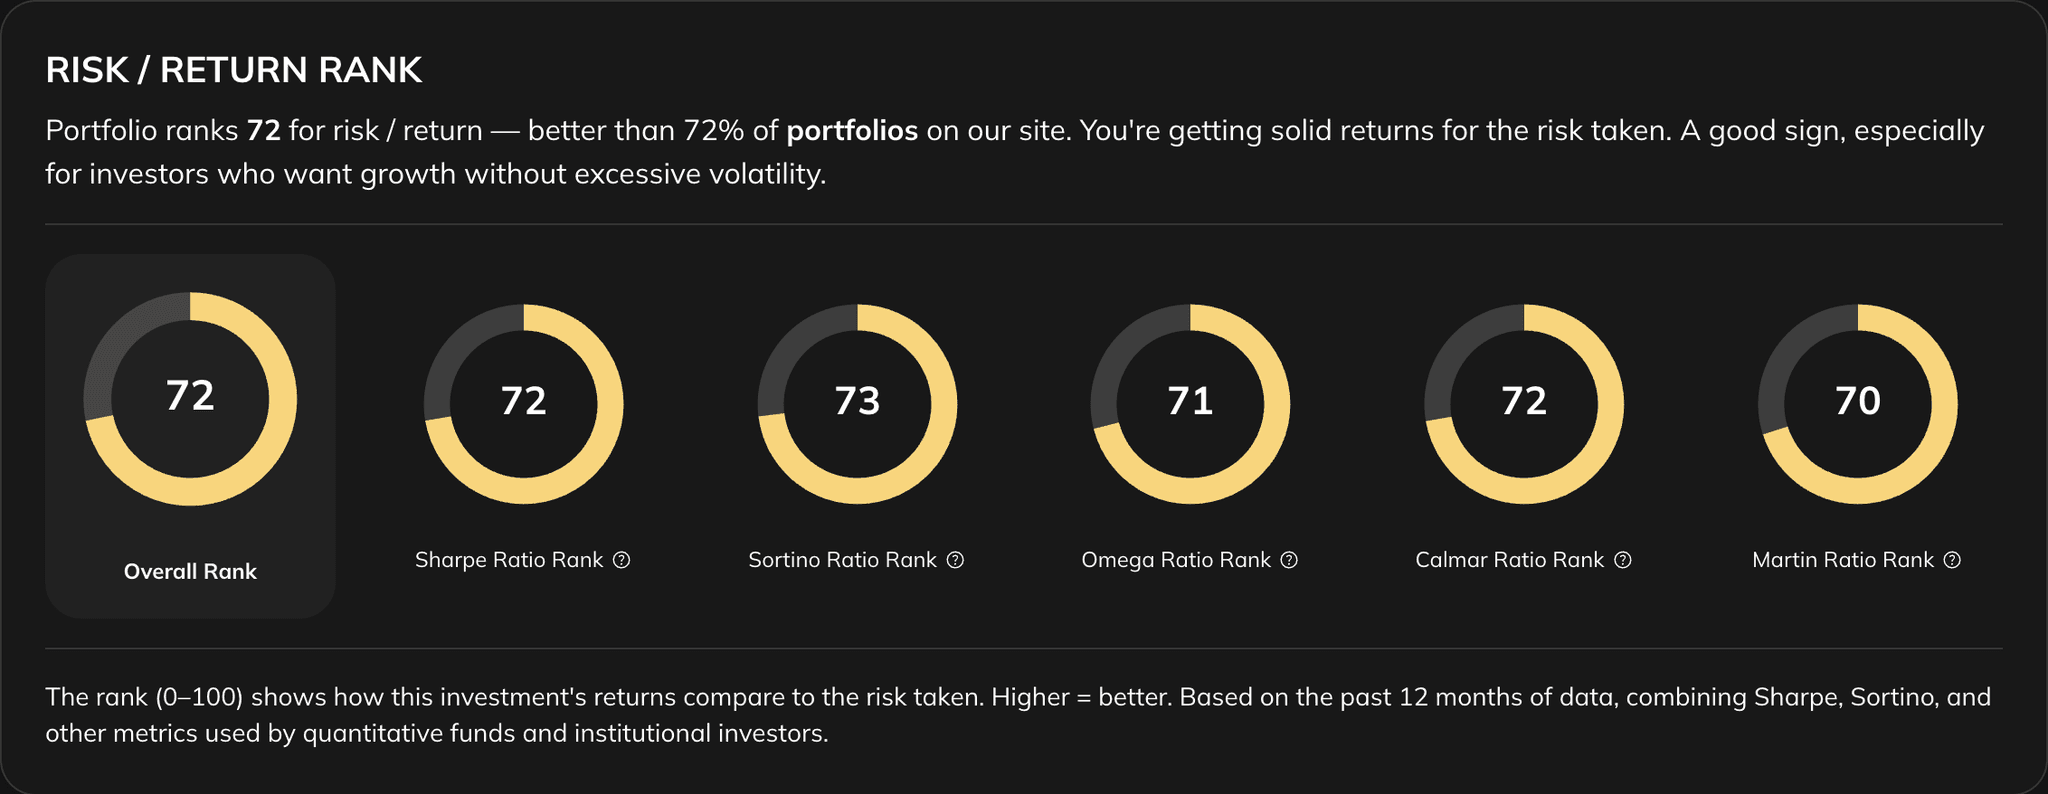Screen dimensions: 2048x794
Task: Click the RISK / RETURN RANK heading
Action: pyautogui.click(x=233, y=70)
